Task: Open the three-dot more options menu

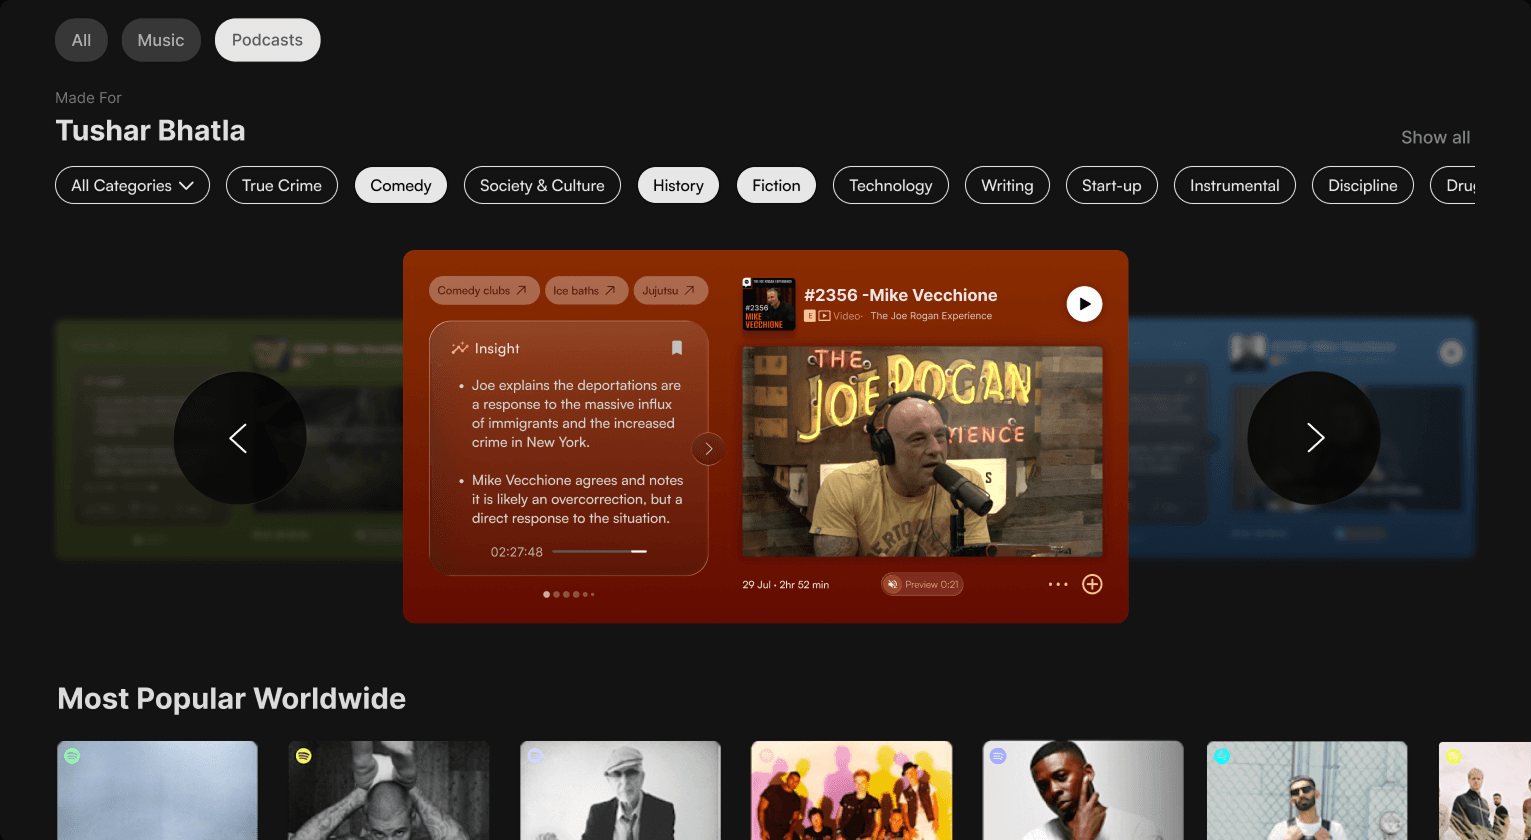Action: pyautogui.click(x=1058, y=584)
